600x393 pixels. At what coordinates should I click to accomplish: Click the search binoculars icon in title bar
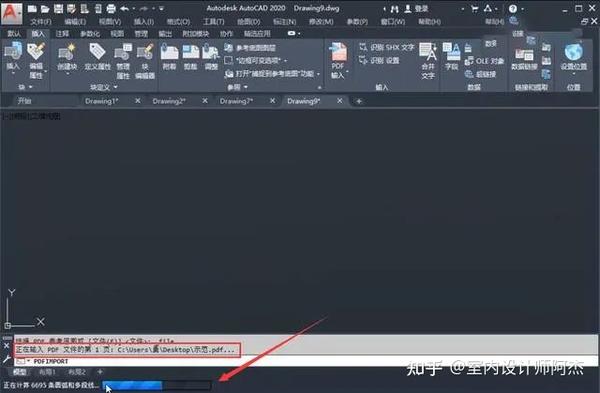coord(395,9)
